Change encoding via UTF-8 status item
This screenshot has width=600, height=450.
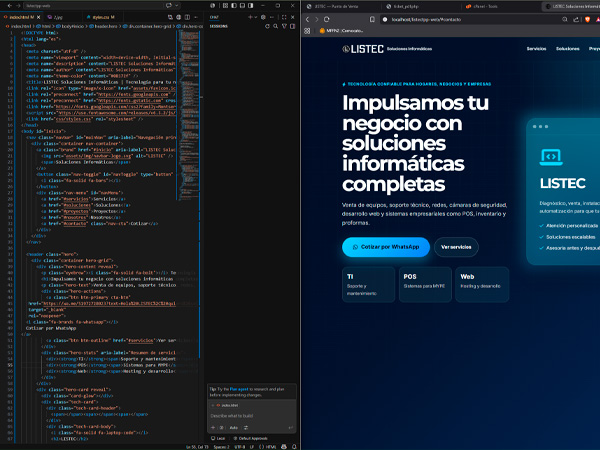[240, 447]
